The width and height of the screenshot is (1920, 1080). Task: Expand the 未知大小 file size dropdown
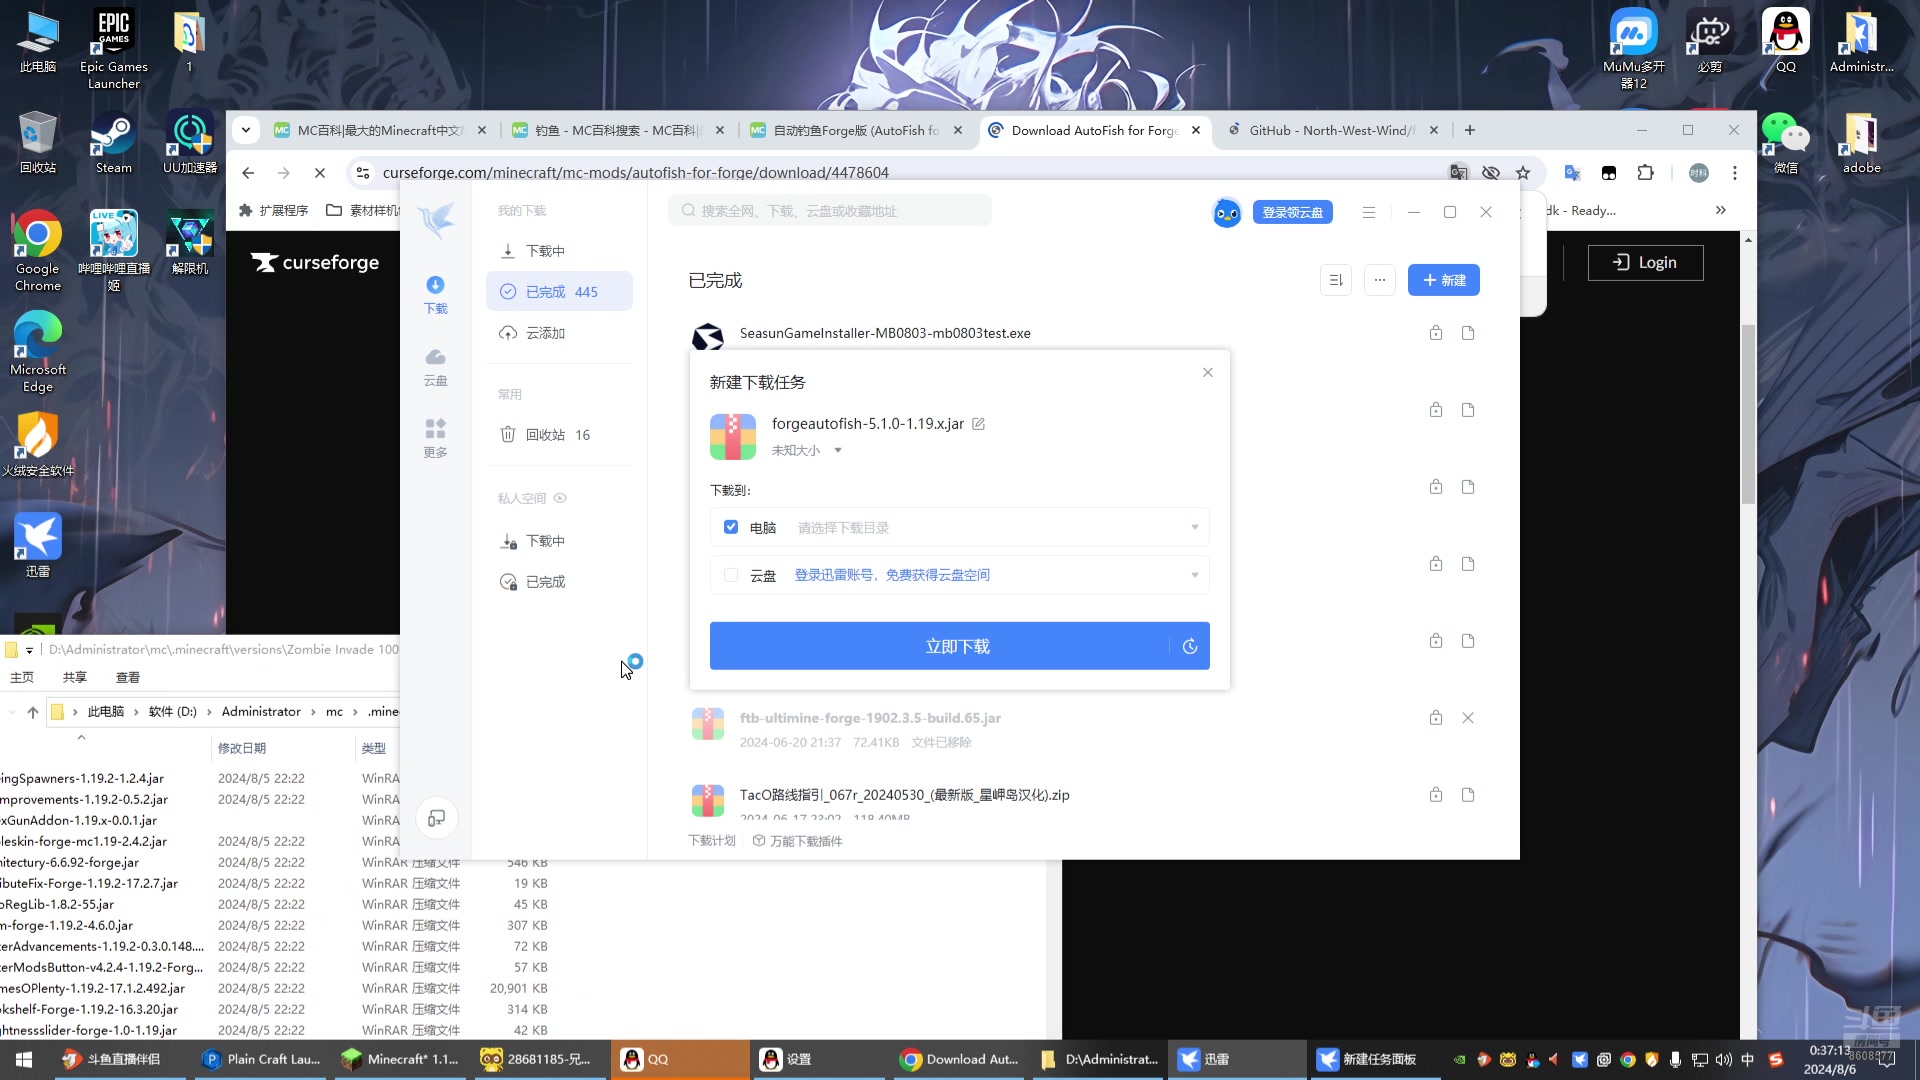(838, 451)
